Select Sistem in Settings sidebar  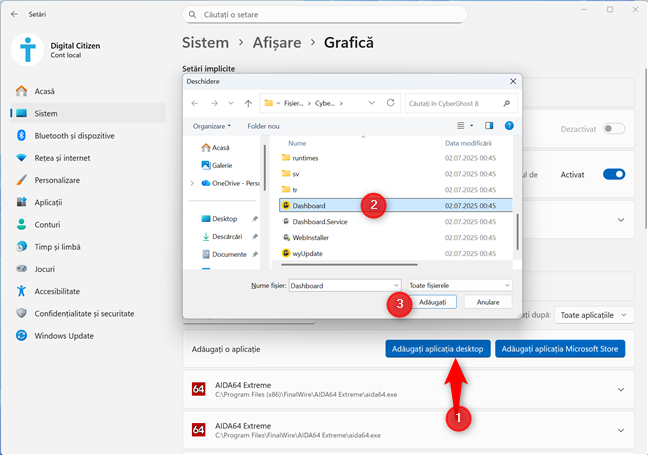[x=88, y=113]
